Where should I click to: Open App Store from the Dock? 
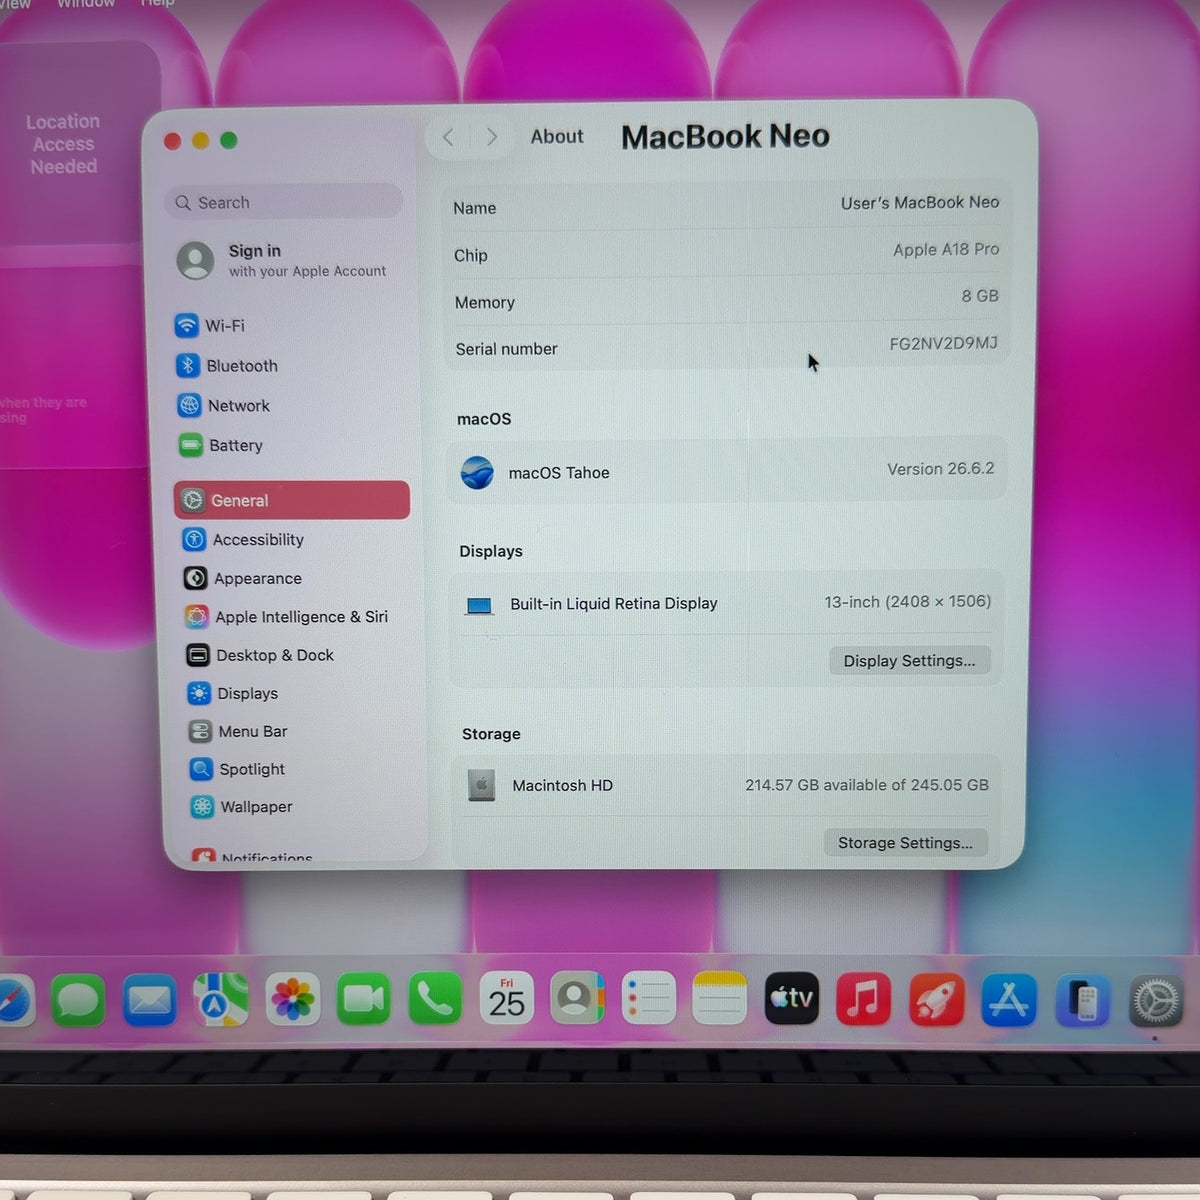(x=1009, y=999)
